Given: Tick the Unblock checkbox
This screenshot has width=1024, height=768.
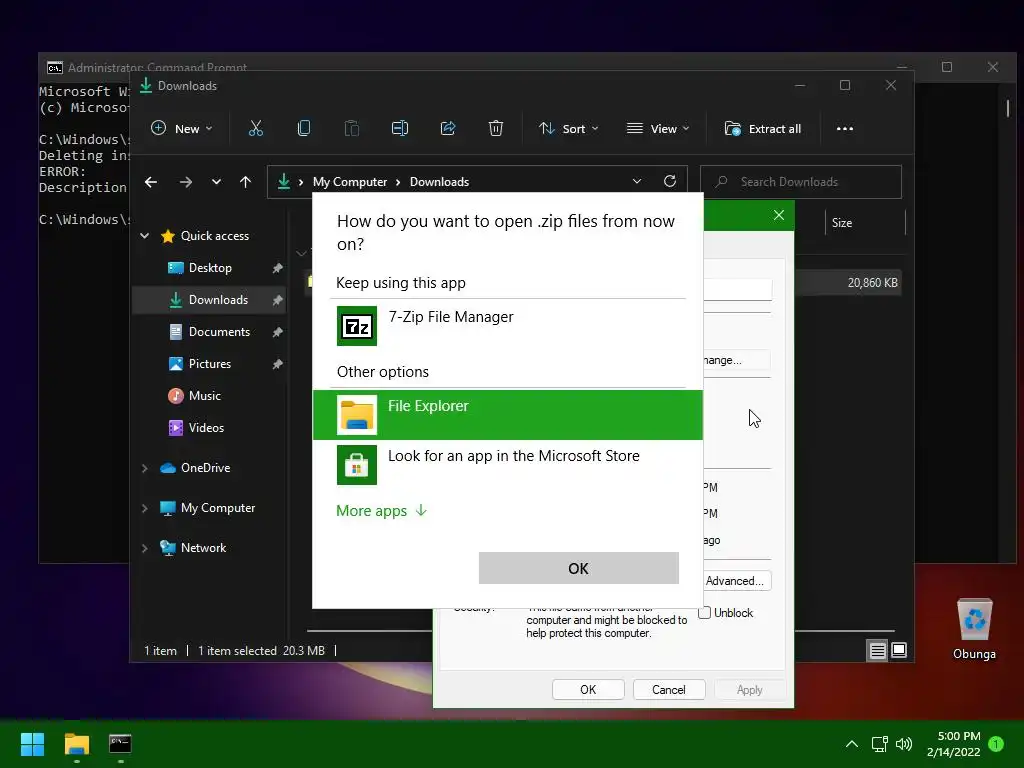Looking at the screenshot, I should pos(705,613).
